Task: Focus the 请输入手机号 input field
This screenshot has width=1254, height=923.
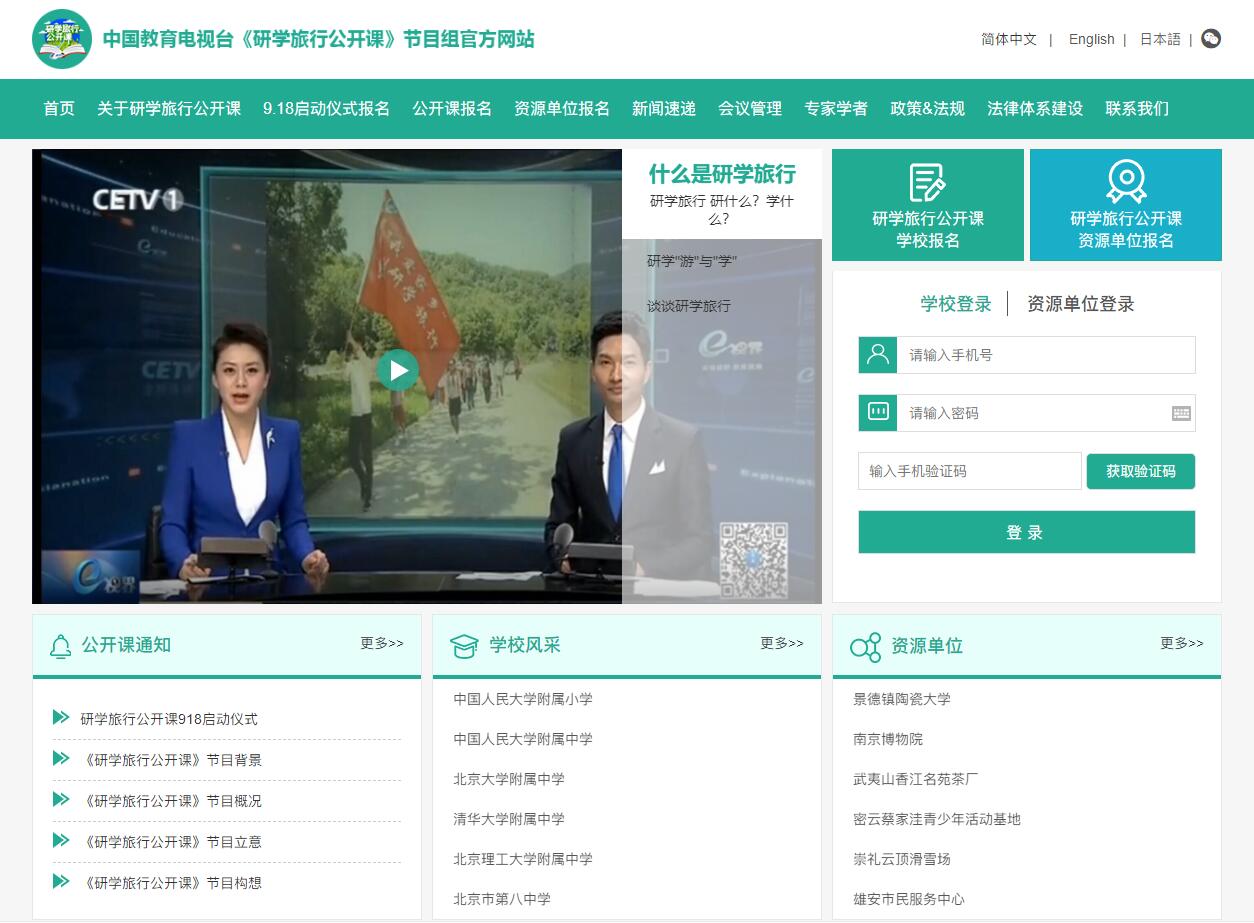Action: 1045,355
